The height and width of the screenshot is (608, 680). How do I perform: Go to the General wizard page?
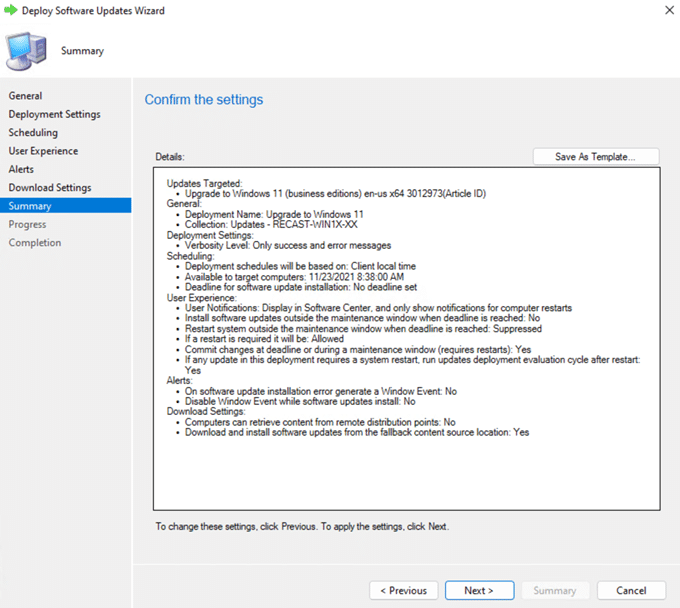pos(26,96)
